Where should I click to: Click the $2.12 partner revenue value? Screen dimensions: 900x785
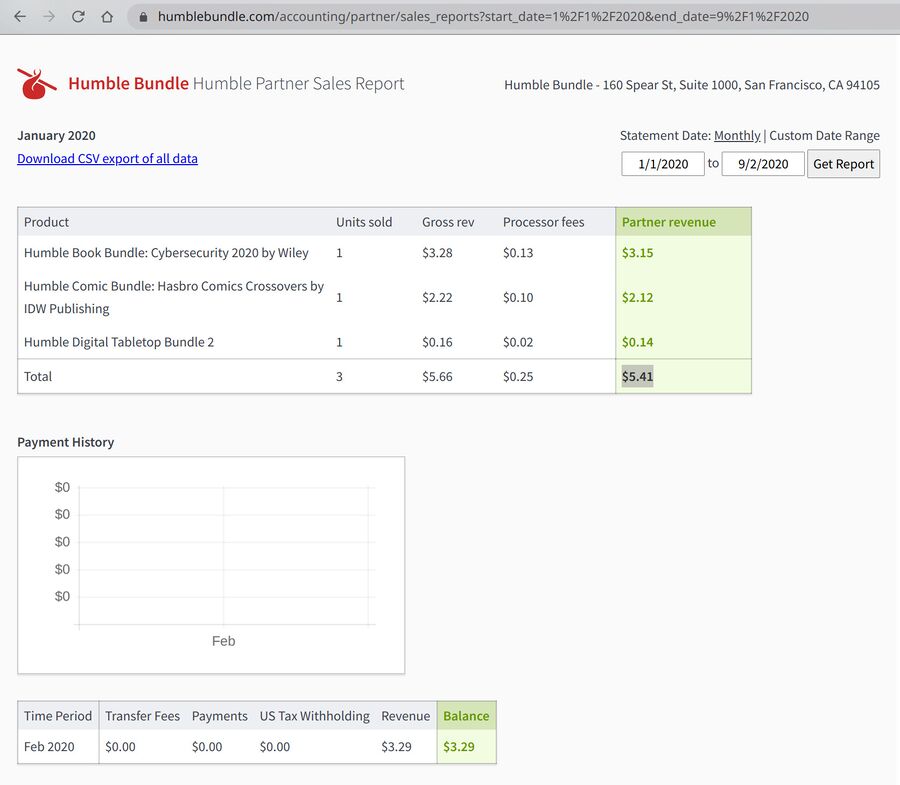[x=638, y=297]
